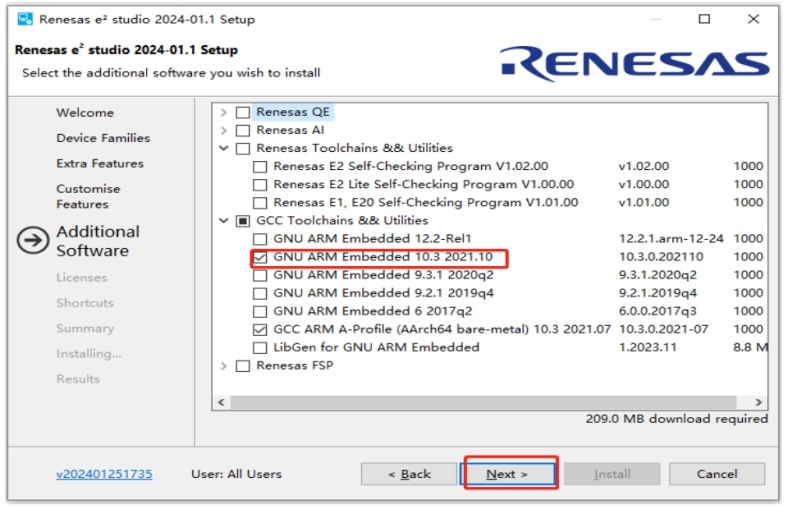Go to the Welcome step in sidebar
The height and width of the screenshot is (510, 789).
85,113
